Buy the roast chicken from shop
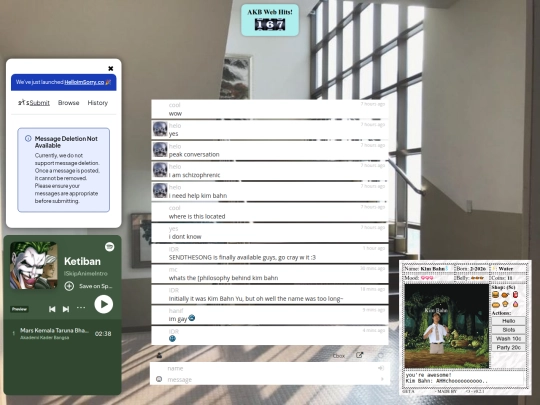Image resolution: width=540 pixels, height=405 pixels. pos(505,295)
